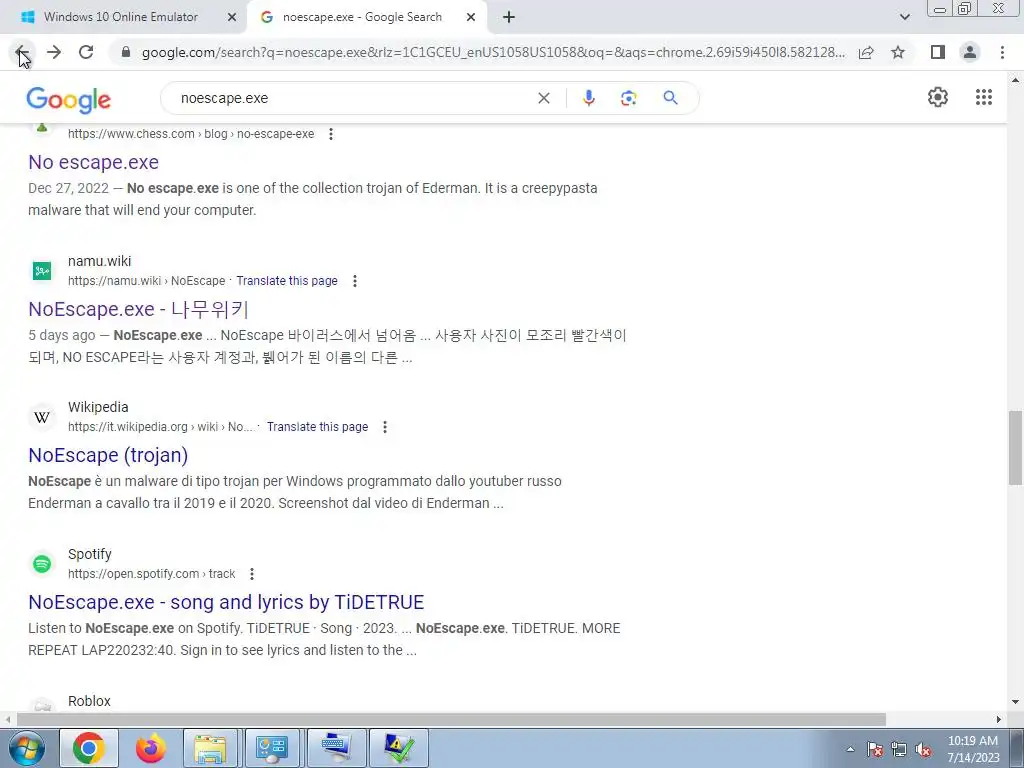Image resolution: width=1024 pixels, height=768 pixels.
Task: Click inside the Google search input
Action: click(353, 98)
